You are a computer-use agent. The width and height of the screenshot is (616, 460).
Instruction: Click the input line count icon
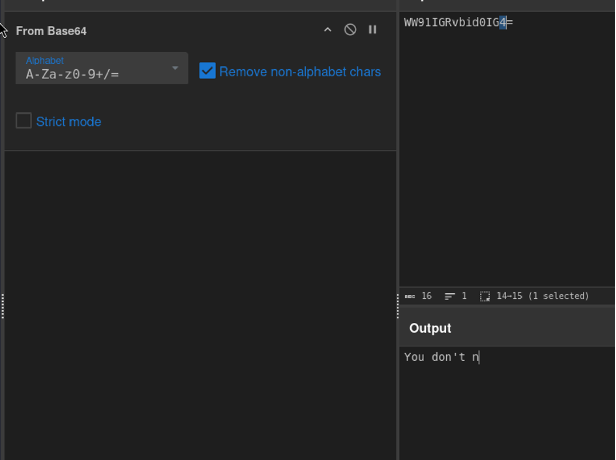click(449, 296)
